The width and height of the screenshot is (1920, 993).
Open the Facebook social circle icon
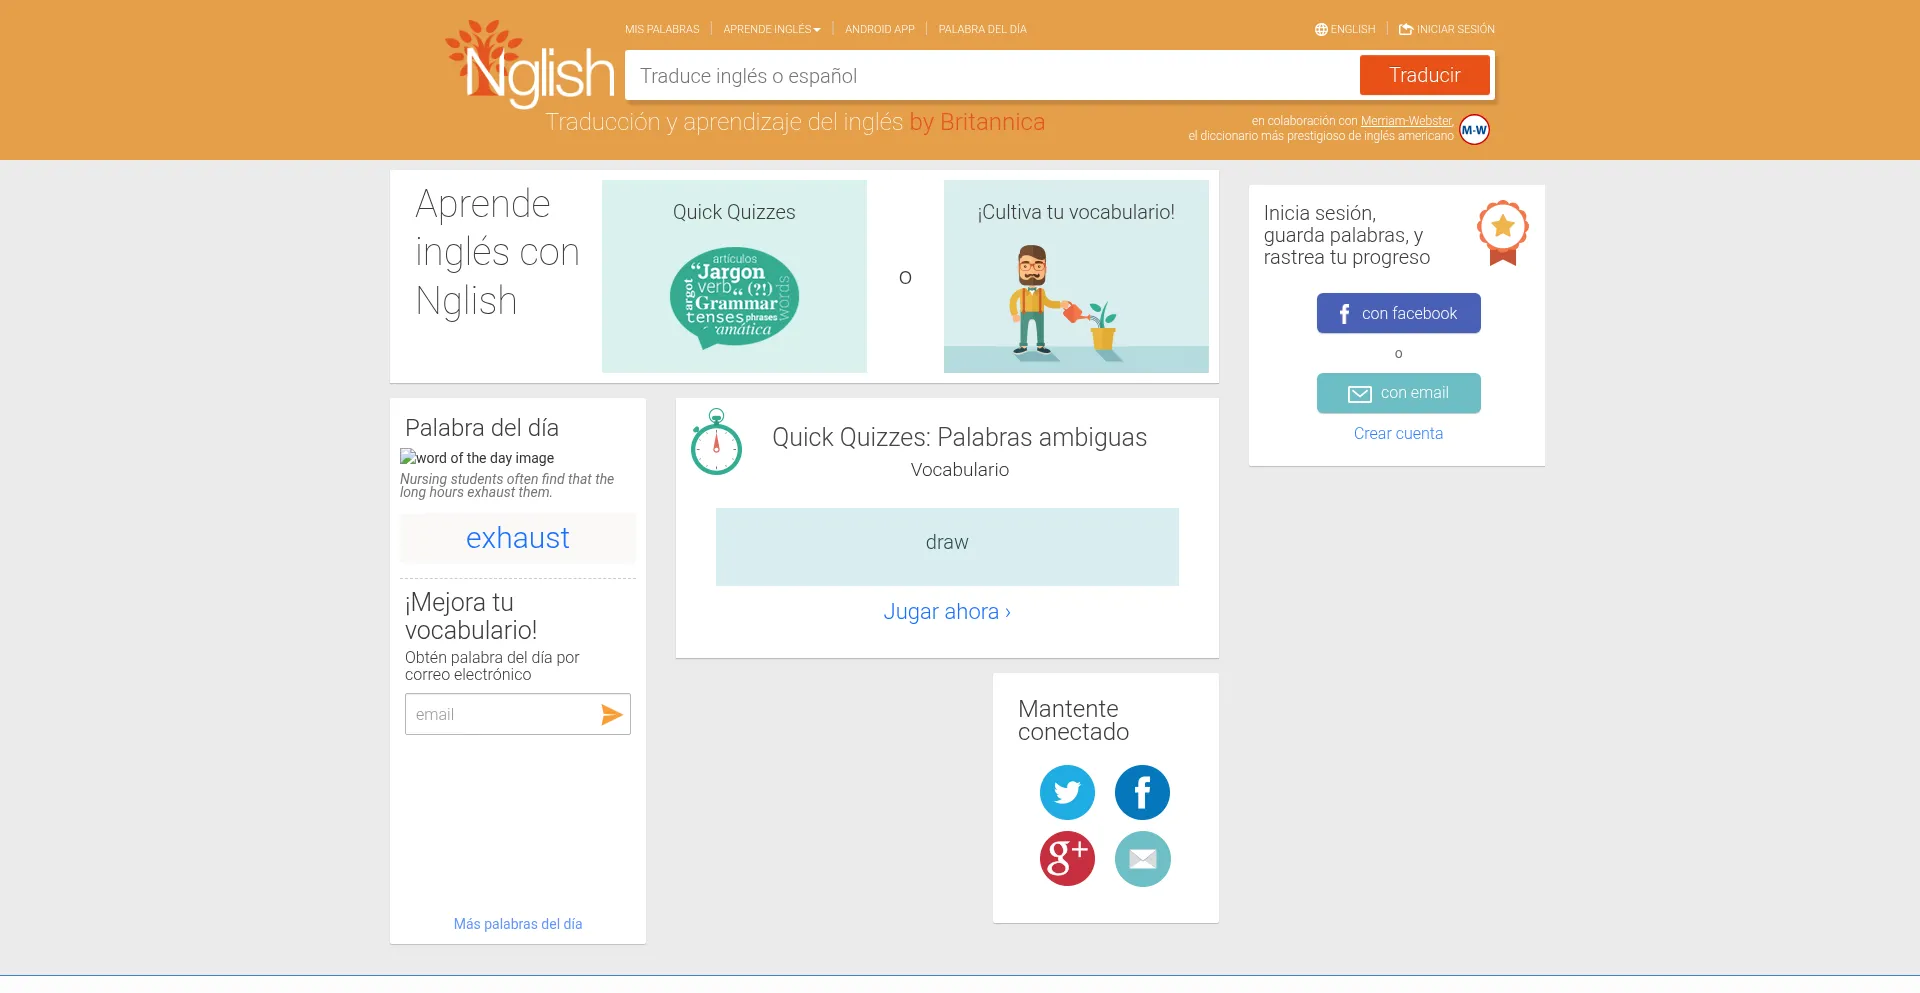pyautogui.click(x=1142, y=792)
